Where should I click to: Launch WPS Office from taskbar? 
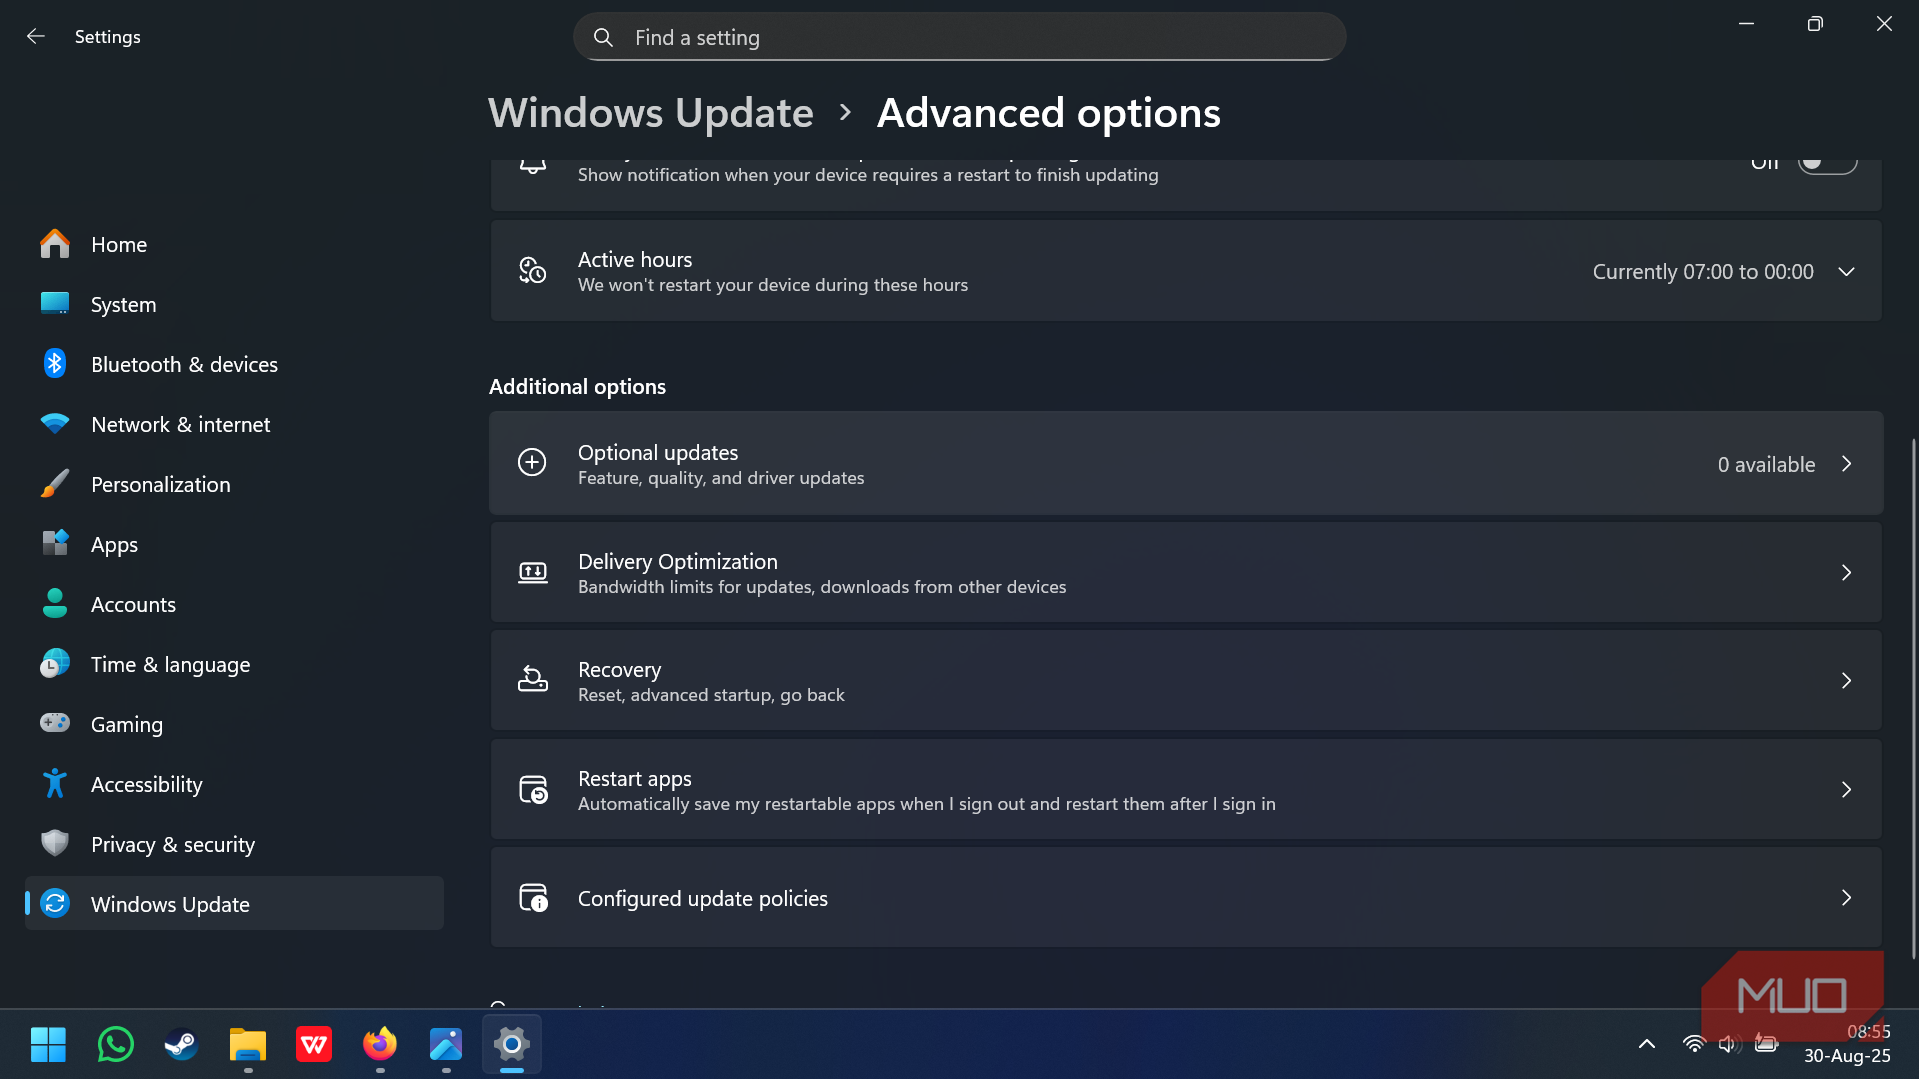[x=314, y=1045]
